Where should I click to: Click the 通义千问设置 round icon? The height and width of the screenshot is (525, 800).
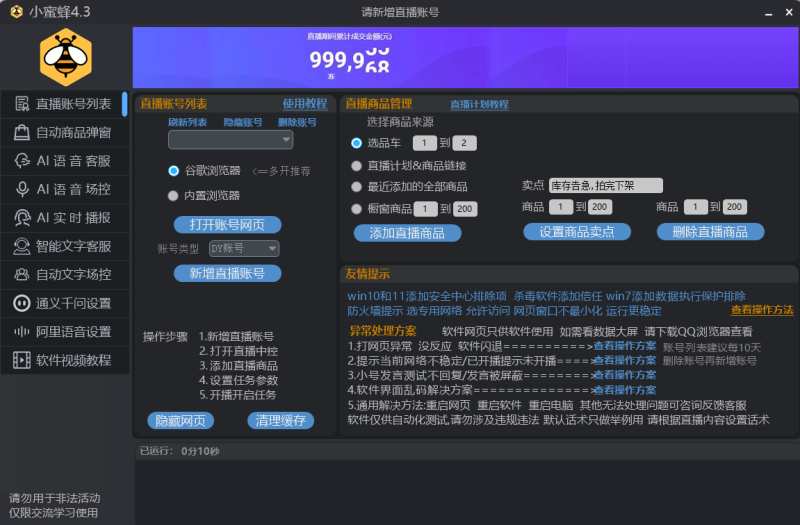click(21, 303)
